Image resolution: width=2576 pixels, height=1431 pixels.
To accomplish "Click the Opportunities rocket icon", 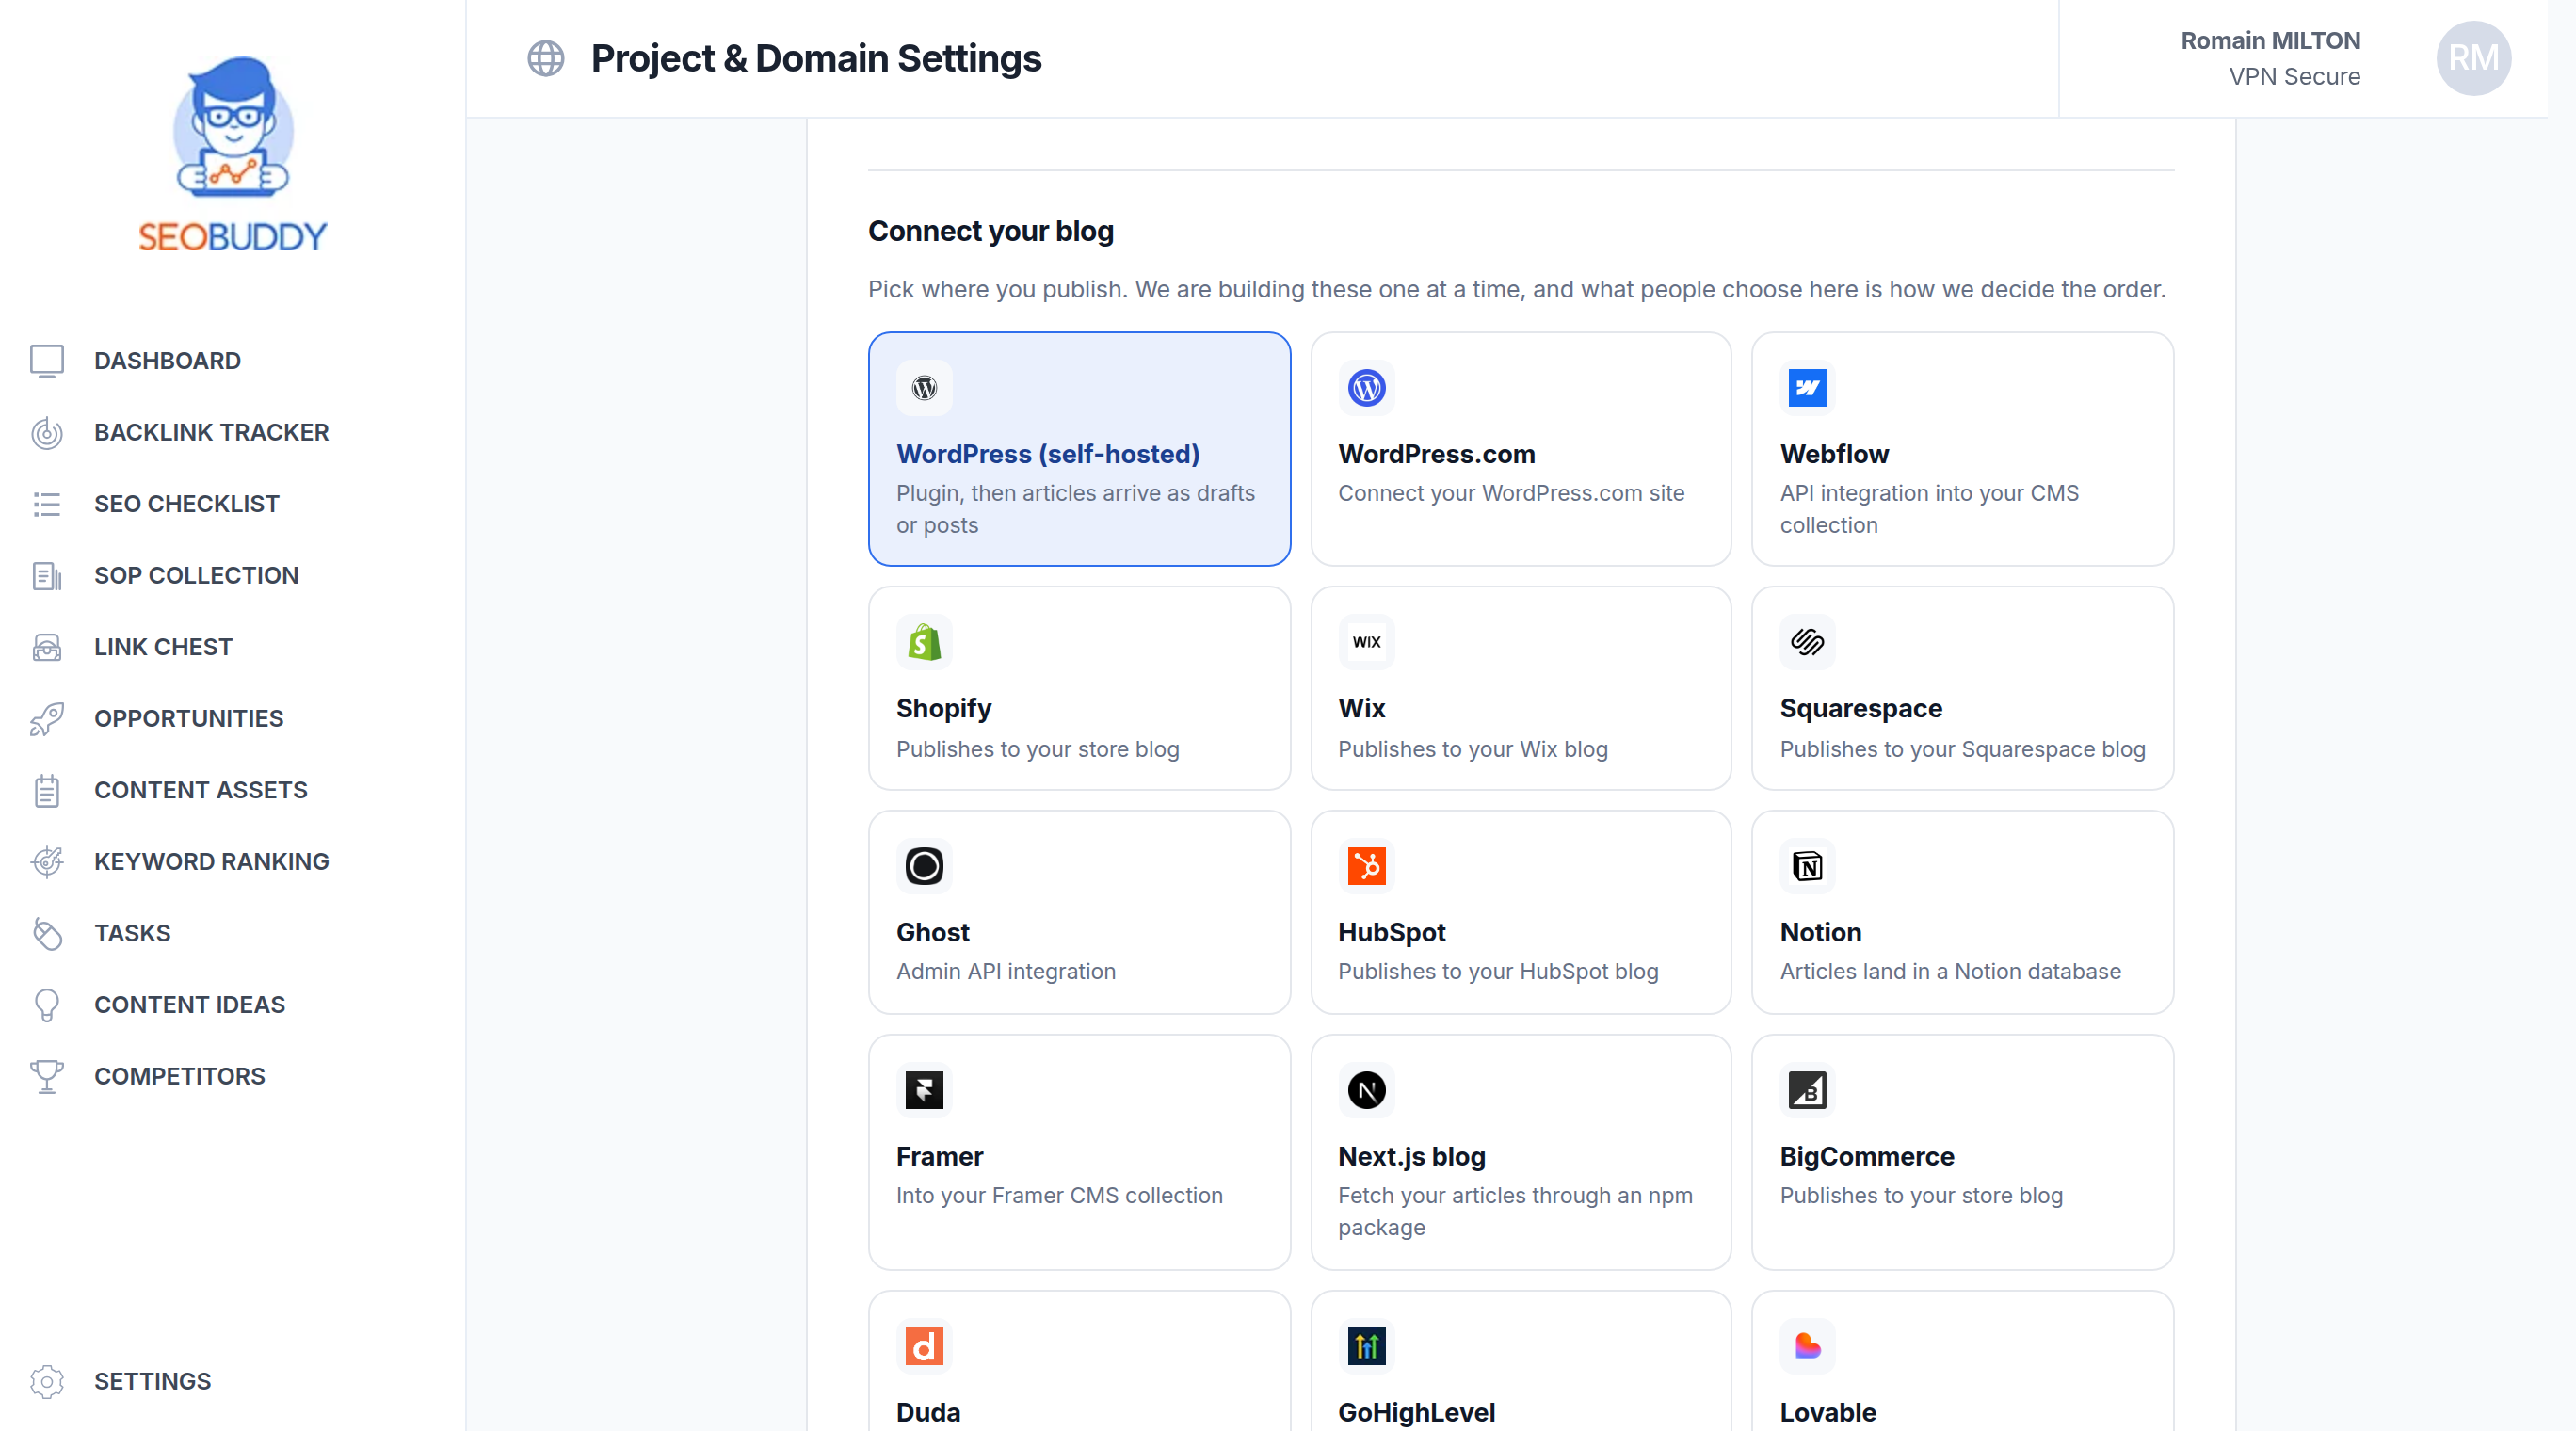I will [x=47, y=719].
